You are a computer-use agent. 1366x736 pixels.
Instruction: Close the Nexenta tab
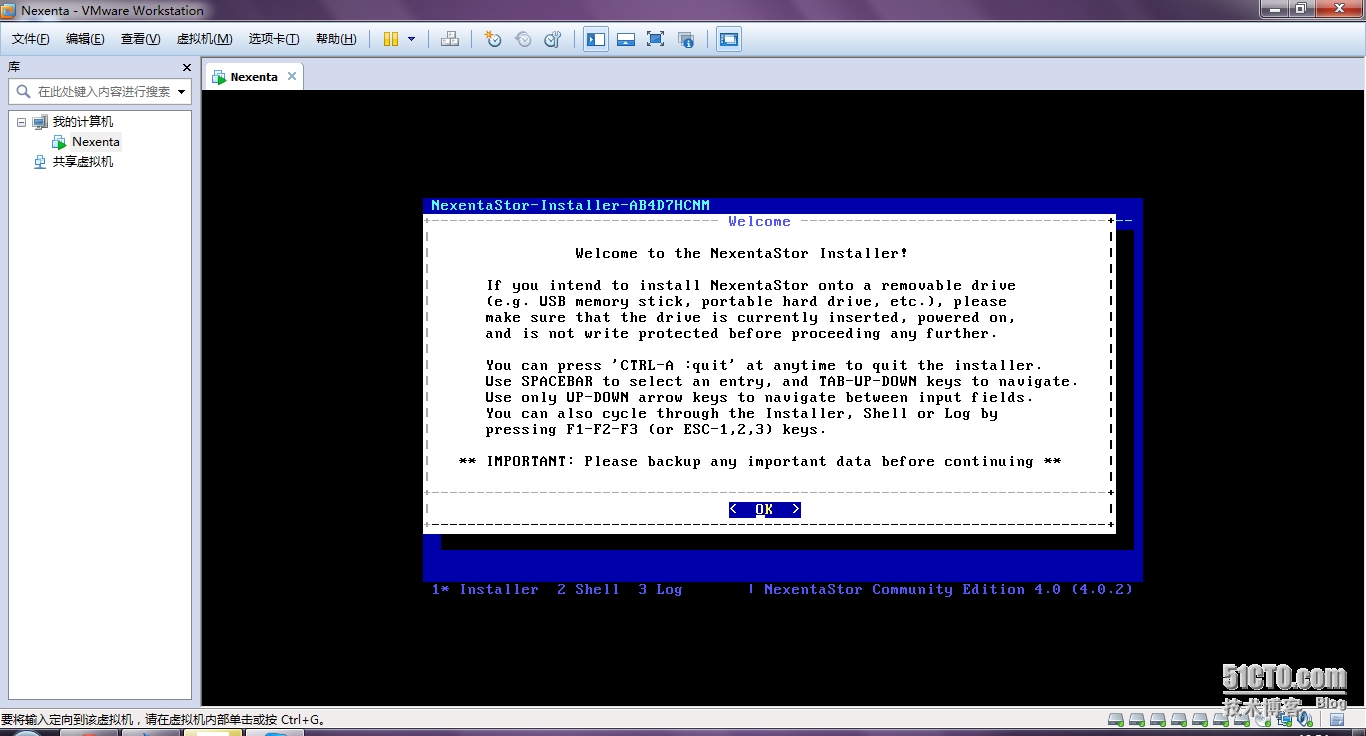coord(292,76)
